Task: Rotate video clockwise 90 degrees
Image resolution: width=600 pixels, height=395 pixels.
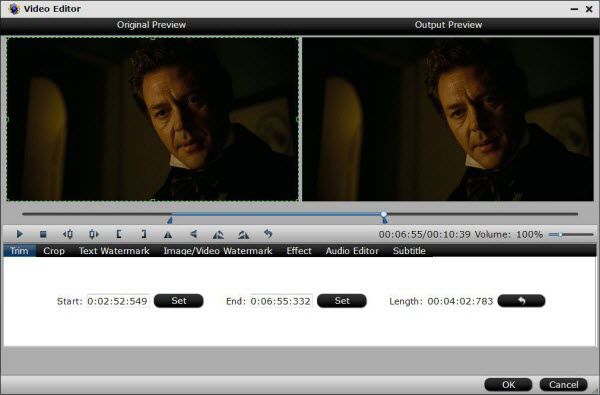Action: point(243,234)
